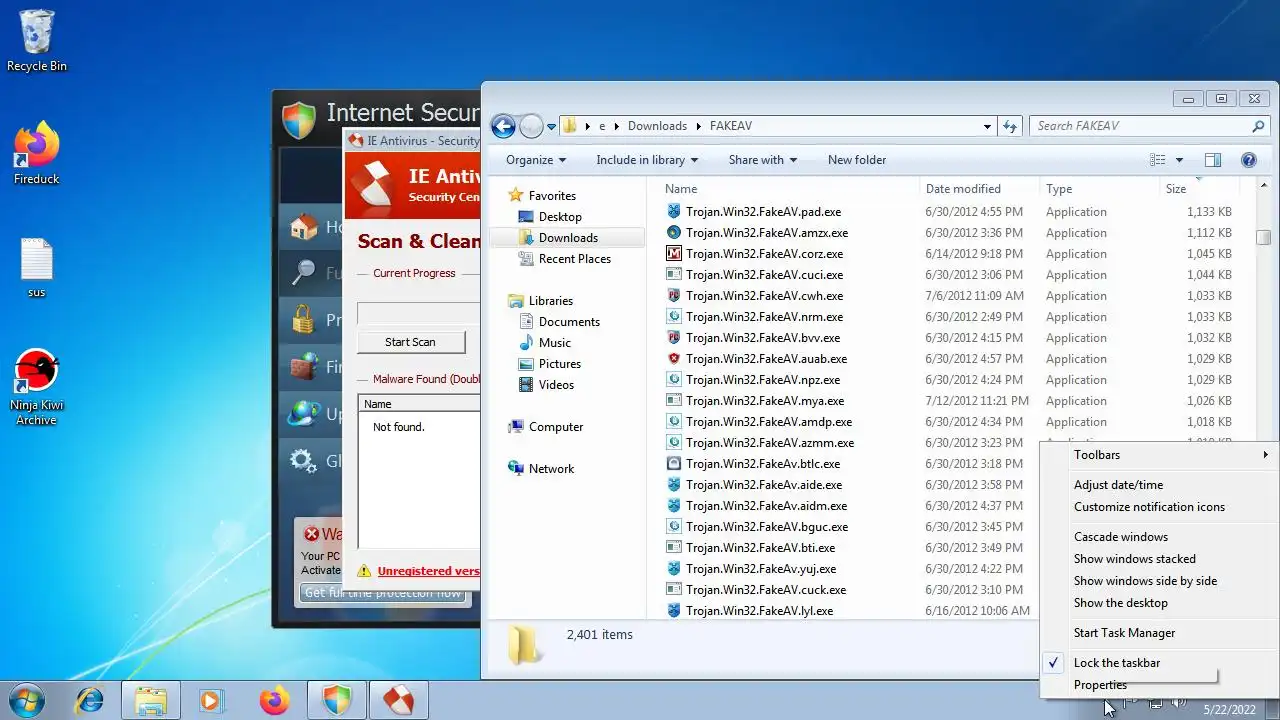1280x720 pixels.
Task: Choose Show windows side by side
Action: (1145, 581)
